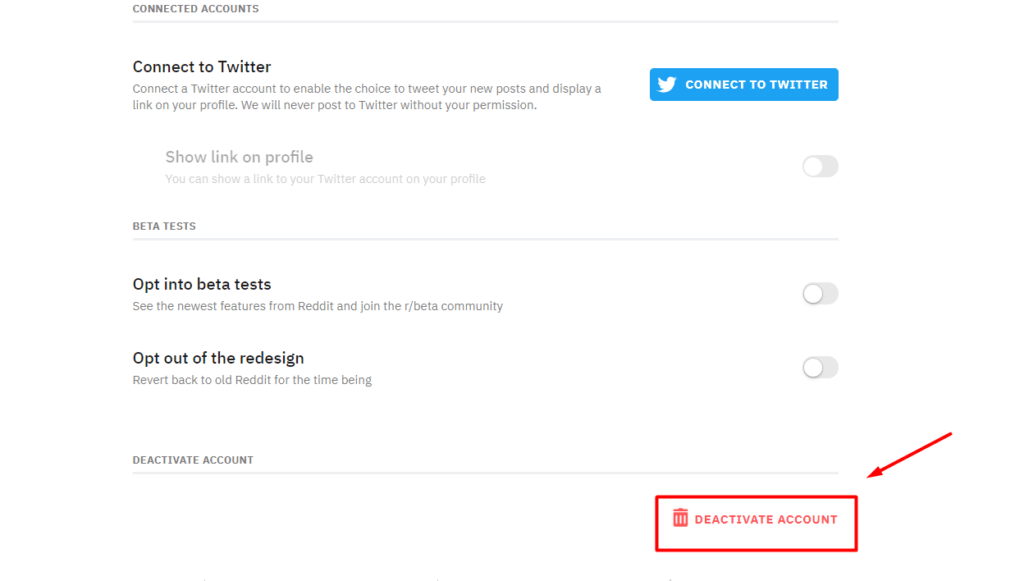
Task: Click the trash can icon
Action: pos(680,518)
